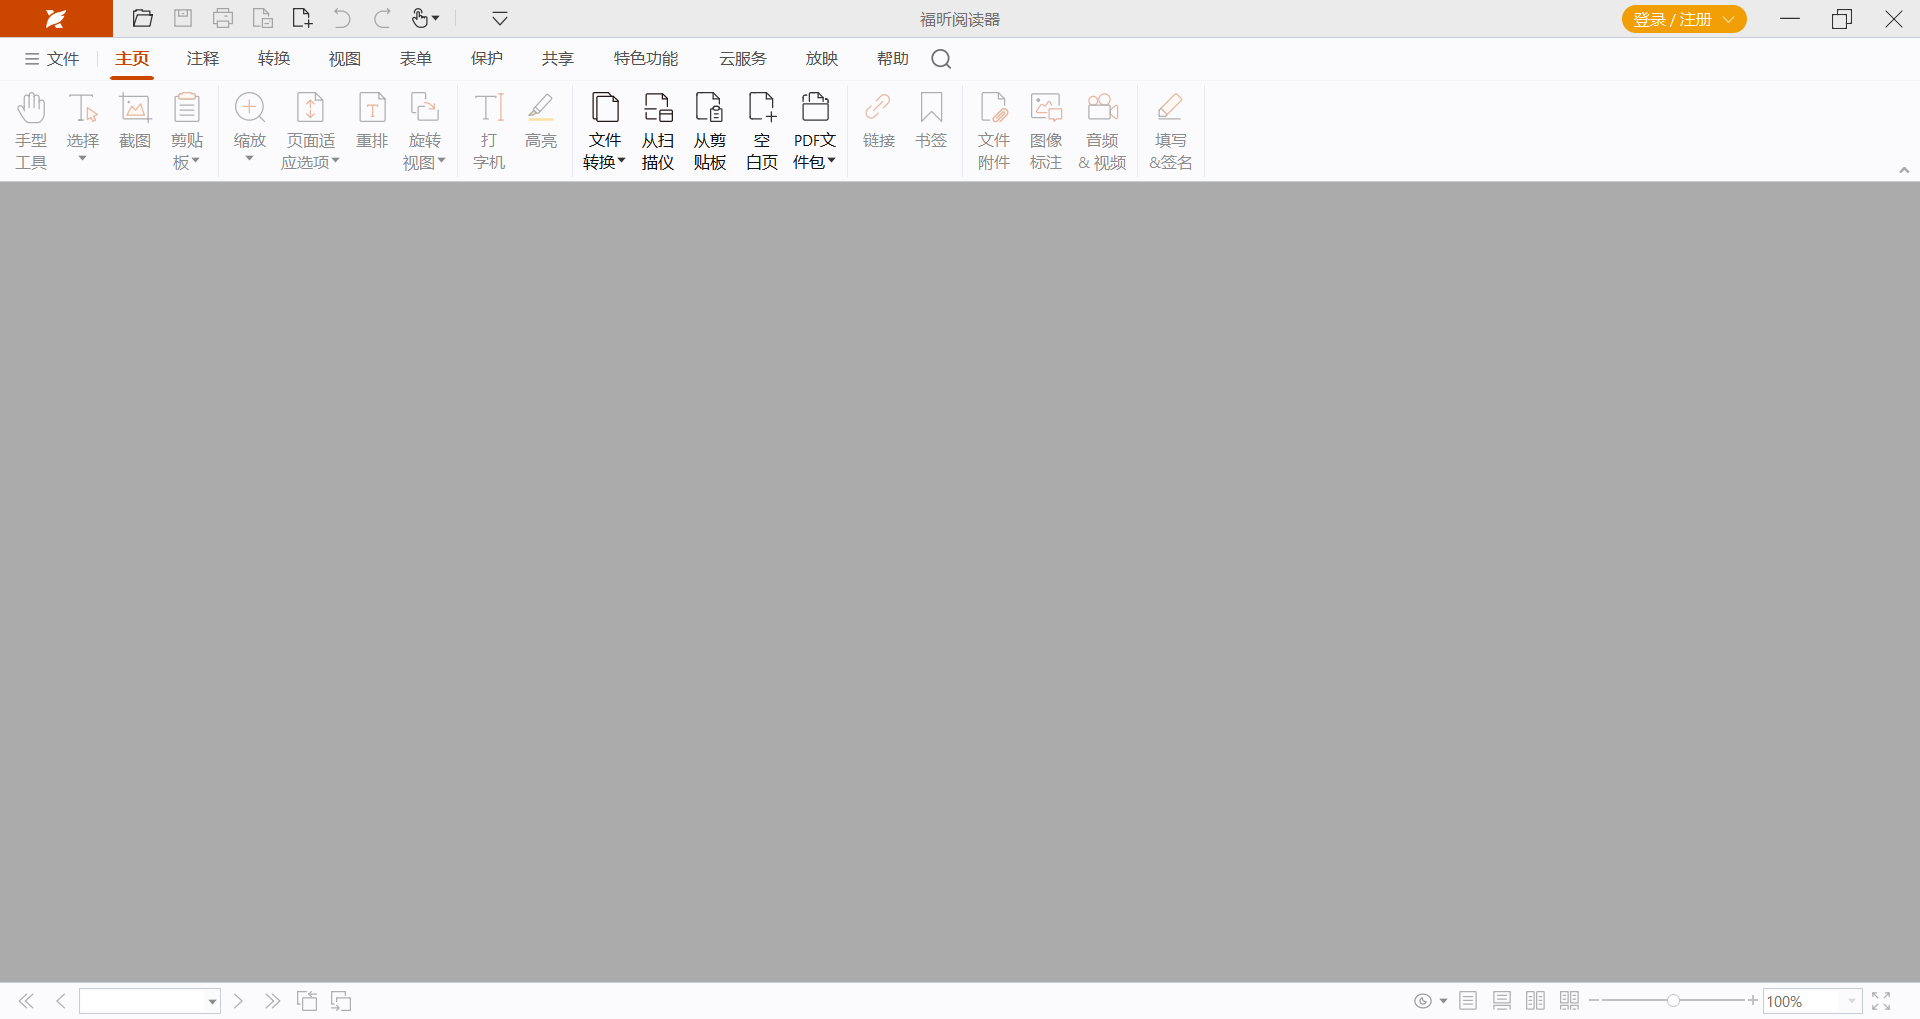Click the 链接 link tool
The height and width of the screenshot is (1019, 1920).
click(879, 122)
